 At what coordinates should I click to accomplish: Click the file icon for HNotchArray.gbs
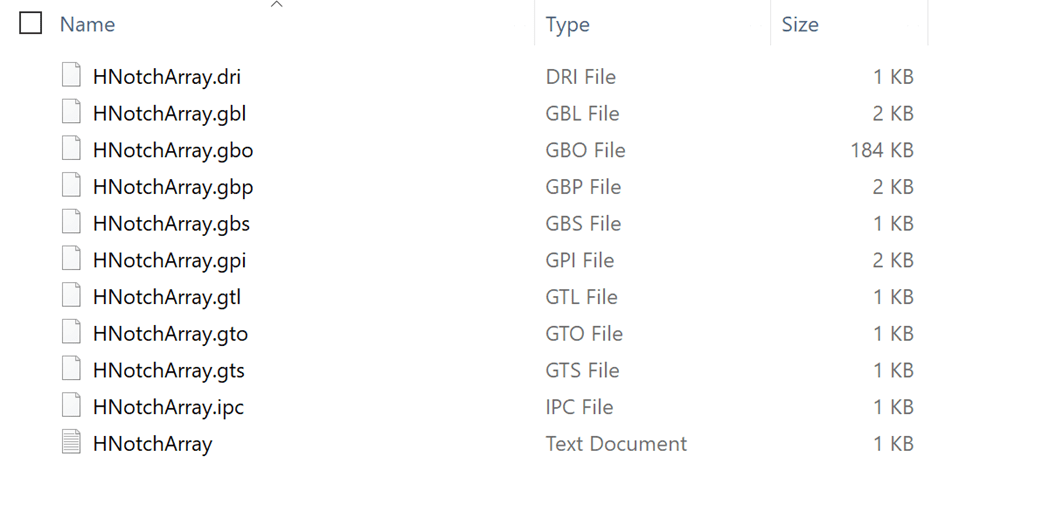pyautogui.click(x=71, y=223)
